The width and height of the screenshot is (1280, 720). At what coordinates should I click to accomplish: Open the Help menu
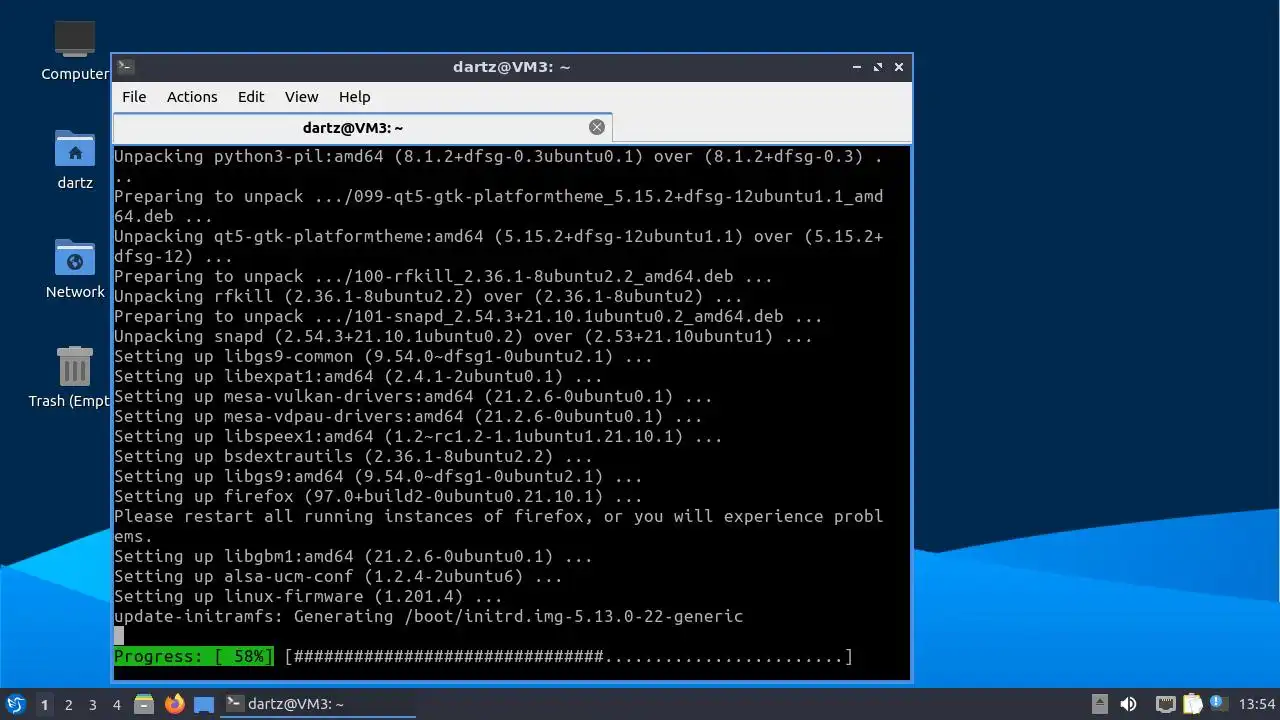(354, 97)
